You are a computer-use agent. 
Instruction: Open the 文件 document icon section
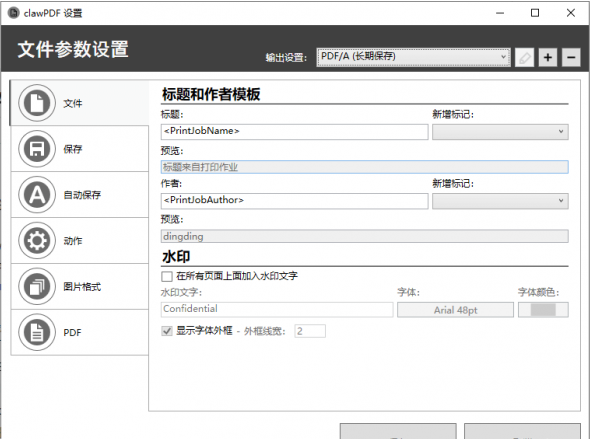(37, 103)
